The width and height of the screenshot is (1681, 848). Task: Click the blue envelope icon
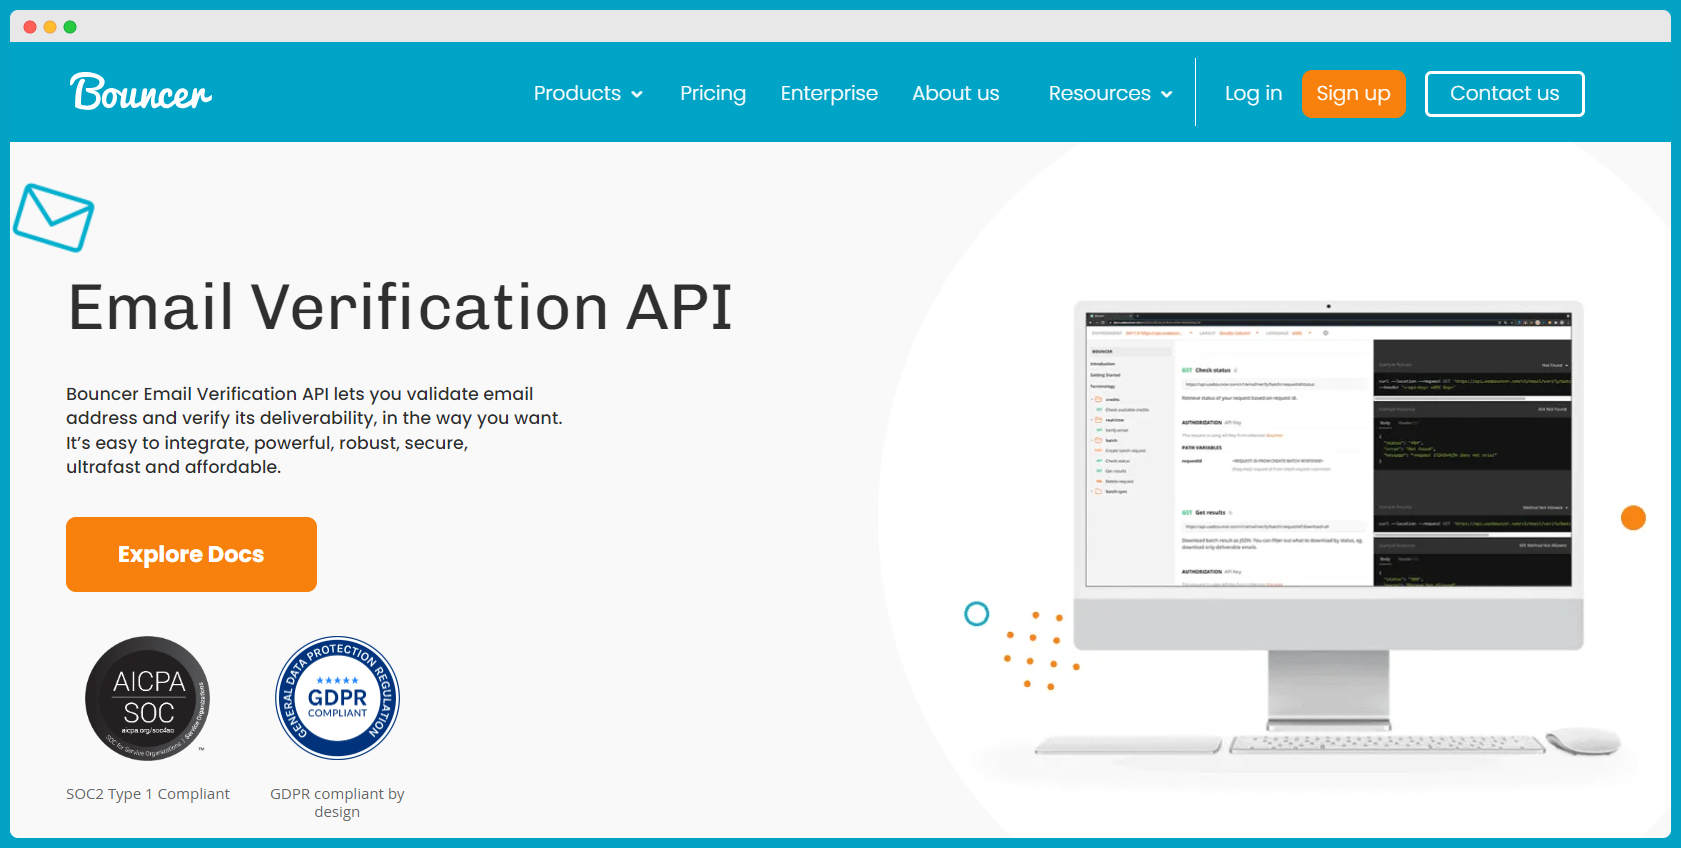point(54,217)
